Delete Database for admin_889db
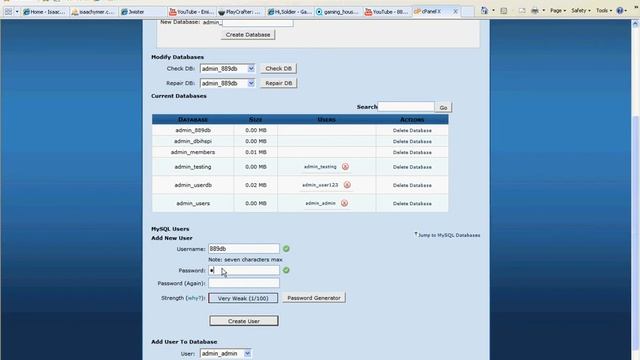Screen dimensions: 640x360 pyautogui.click(x=412, y=131)
